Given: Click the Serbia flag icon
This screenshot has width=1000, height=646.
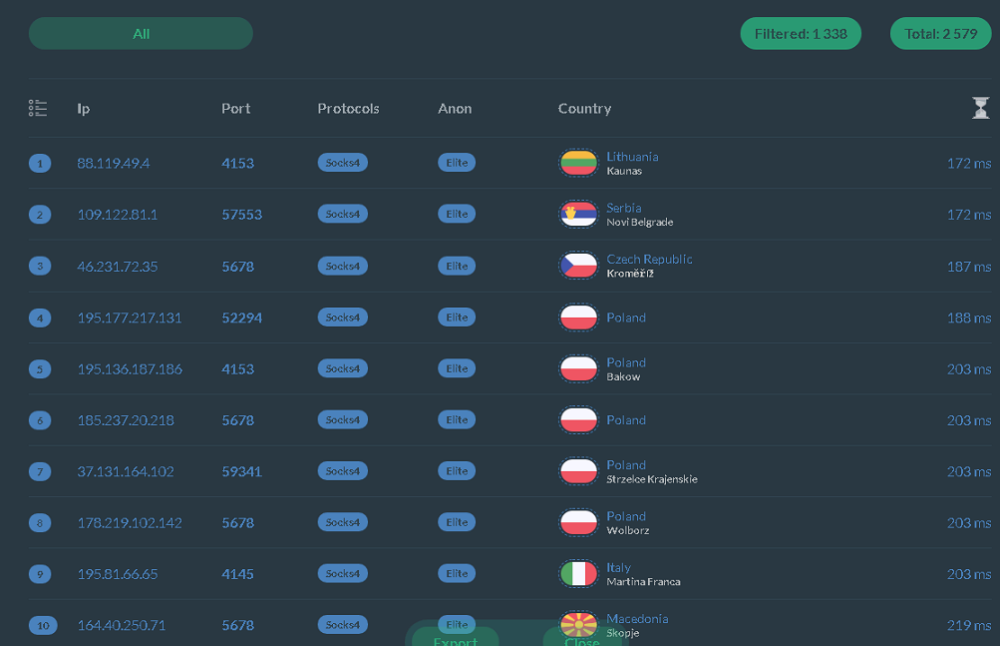Looking at the screenshot, I should coord(578,214).
